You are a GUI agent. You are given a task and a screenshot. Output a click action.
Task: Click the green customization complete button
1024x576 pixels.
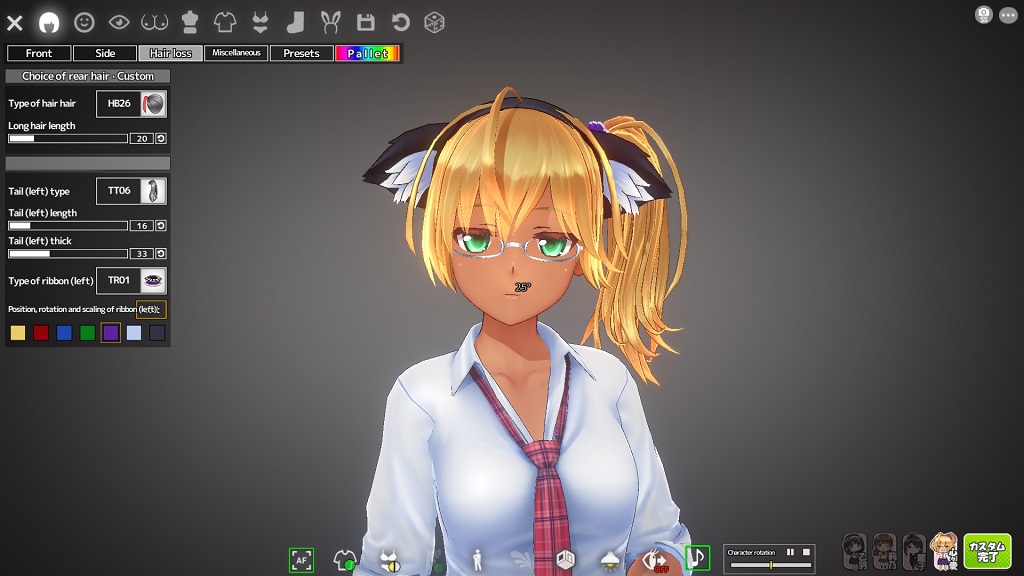point(987,551)
